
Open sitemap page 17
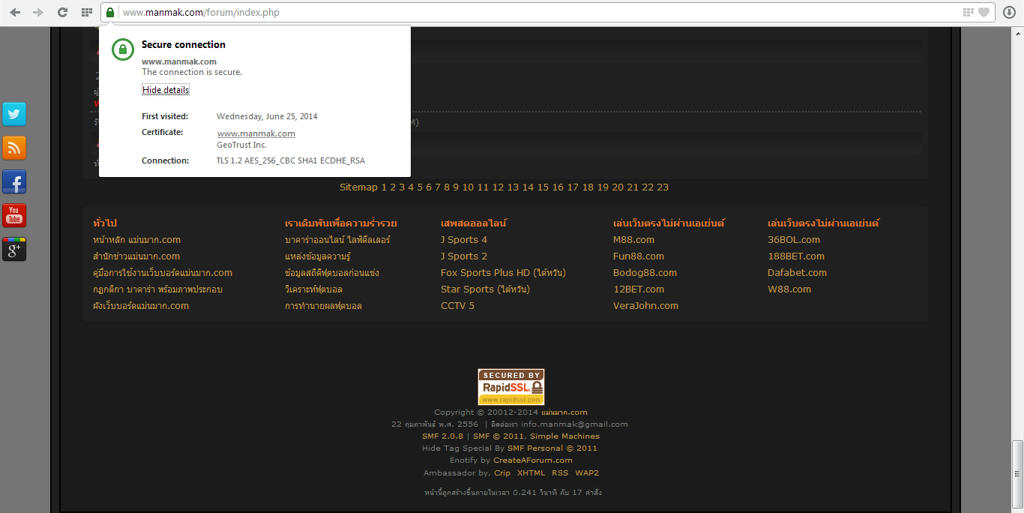[573, 187]
